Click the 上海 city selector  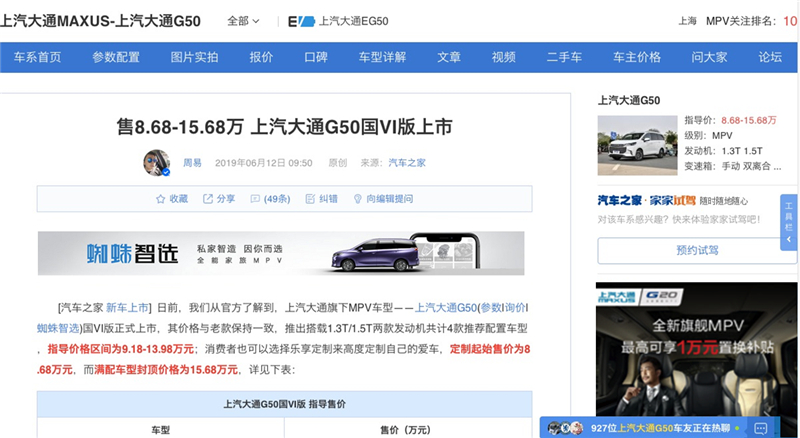point(687,21)
